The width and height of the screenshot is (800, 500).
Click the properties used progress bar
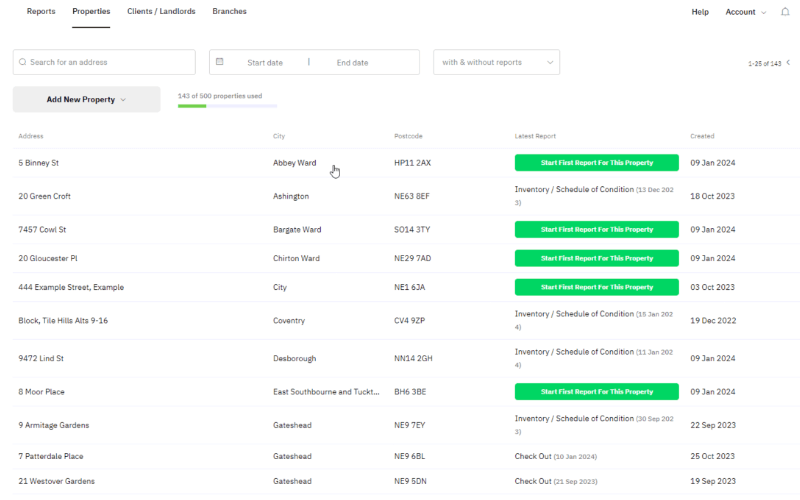coord(227,106)
